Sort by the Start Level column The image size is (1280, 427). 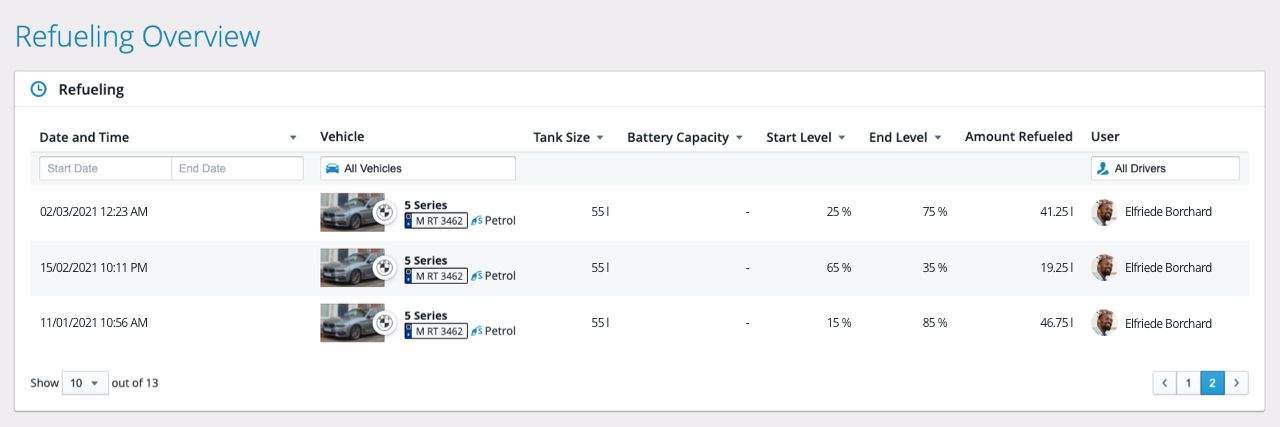[x=842, y=138]
